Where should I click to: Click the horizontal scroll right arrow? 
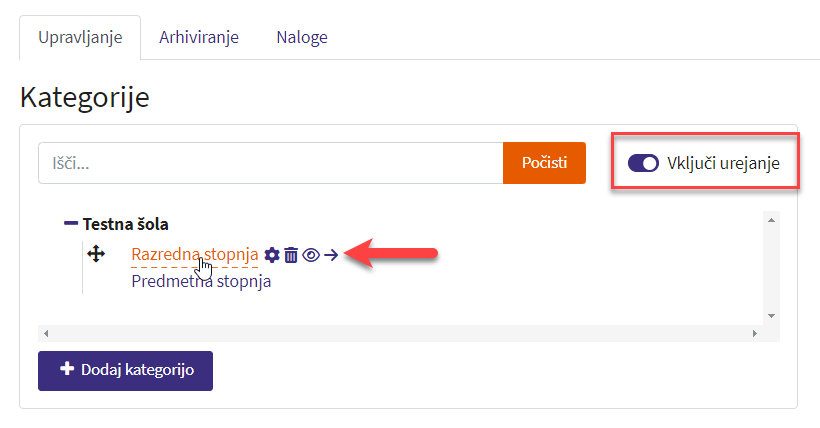(755, 332)
